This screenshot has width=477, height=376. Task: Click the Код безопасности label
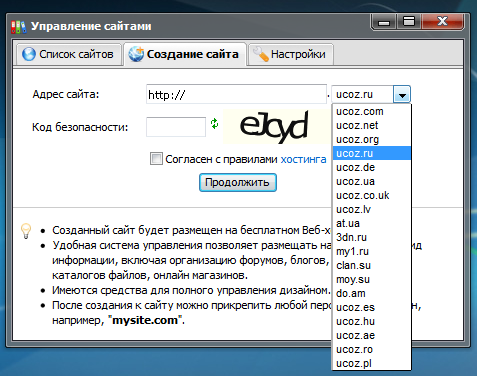(80, 127)
